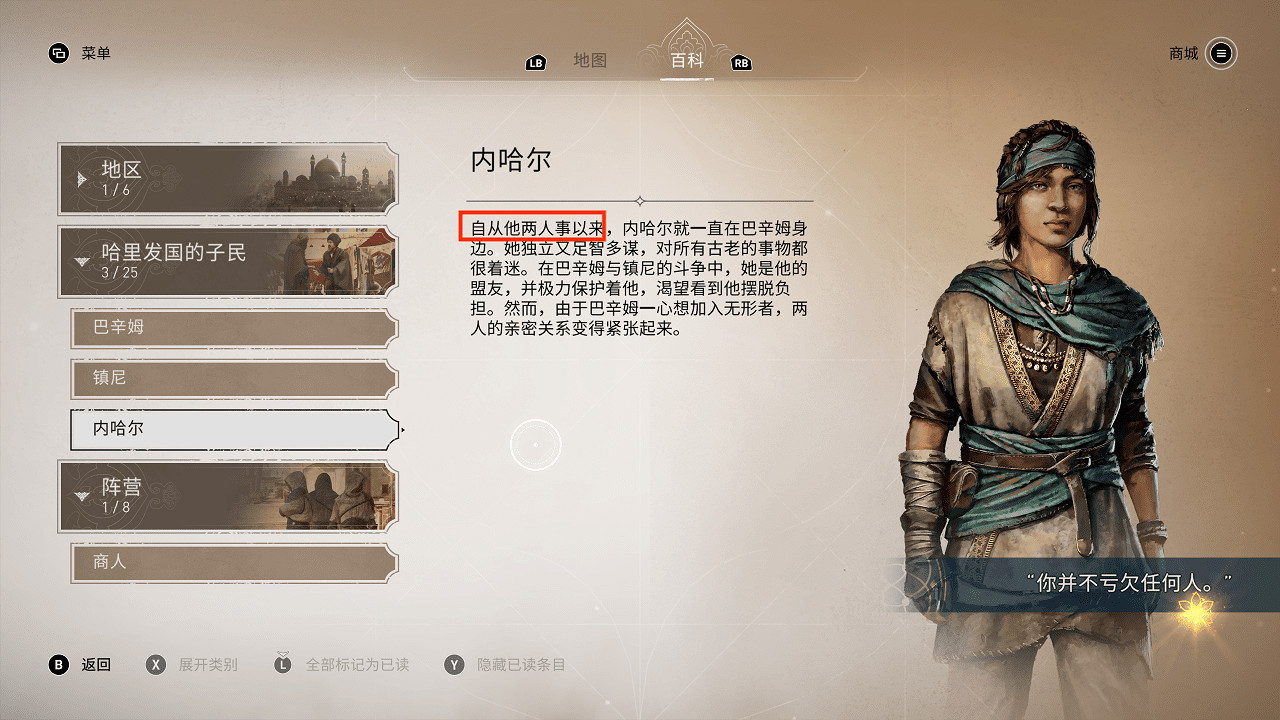Toggle 隐藏已读条目 option
Image resolution: width=1280 pixels, height=720 pixels.
(521, 665)
